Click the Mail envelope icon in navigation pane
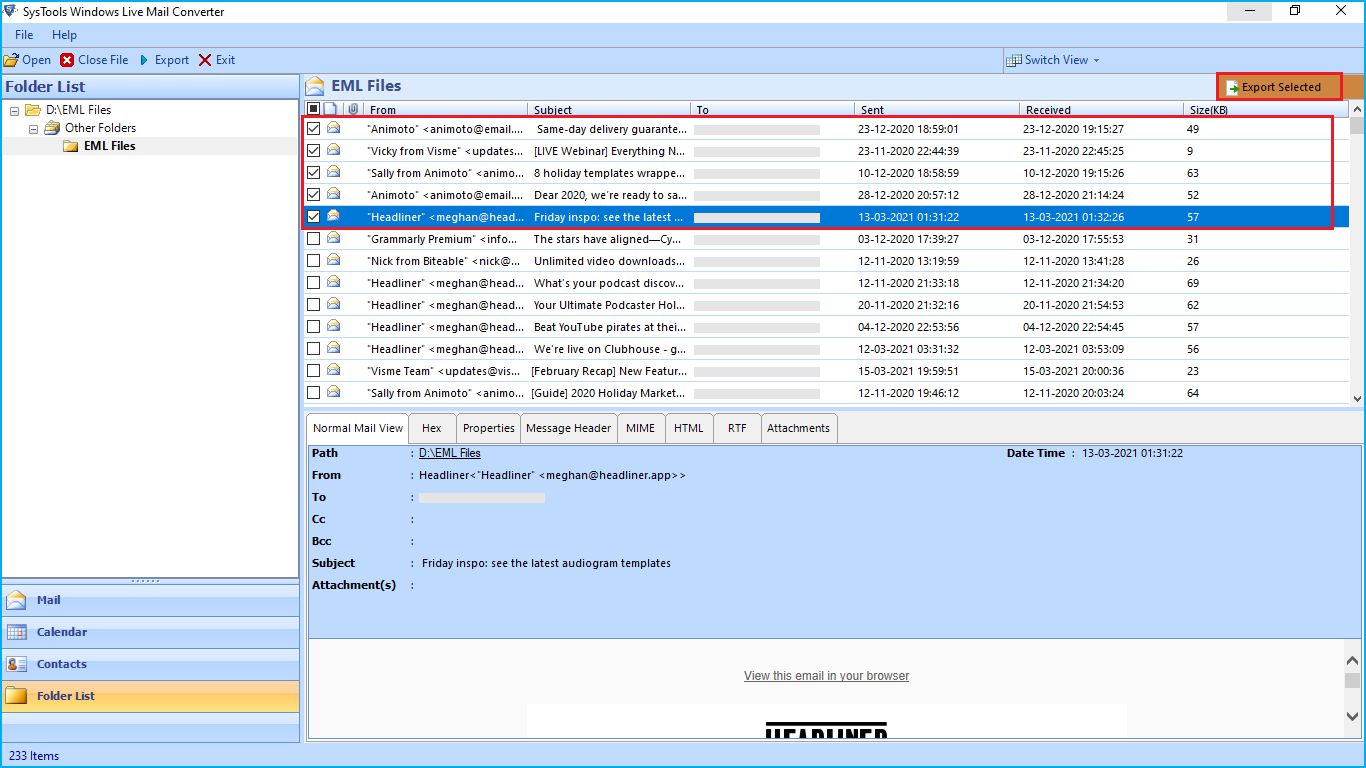1366x768 pixels. coord(16,600)
